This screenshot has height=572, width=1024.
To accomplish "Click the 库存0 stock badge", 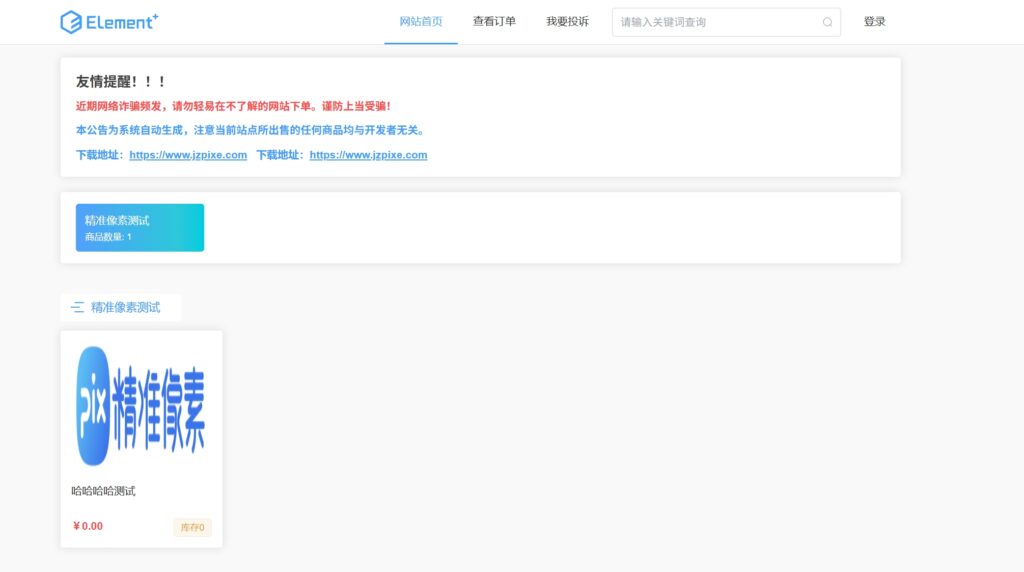I will tap(193, 528).
